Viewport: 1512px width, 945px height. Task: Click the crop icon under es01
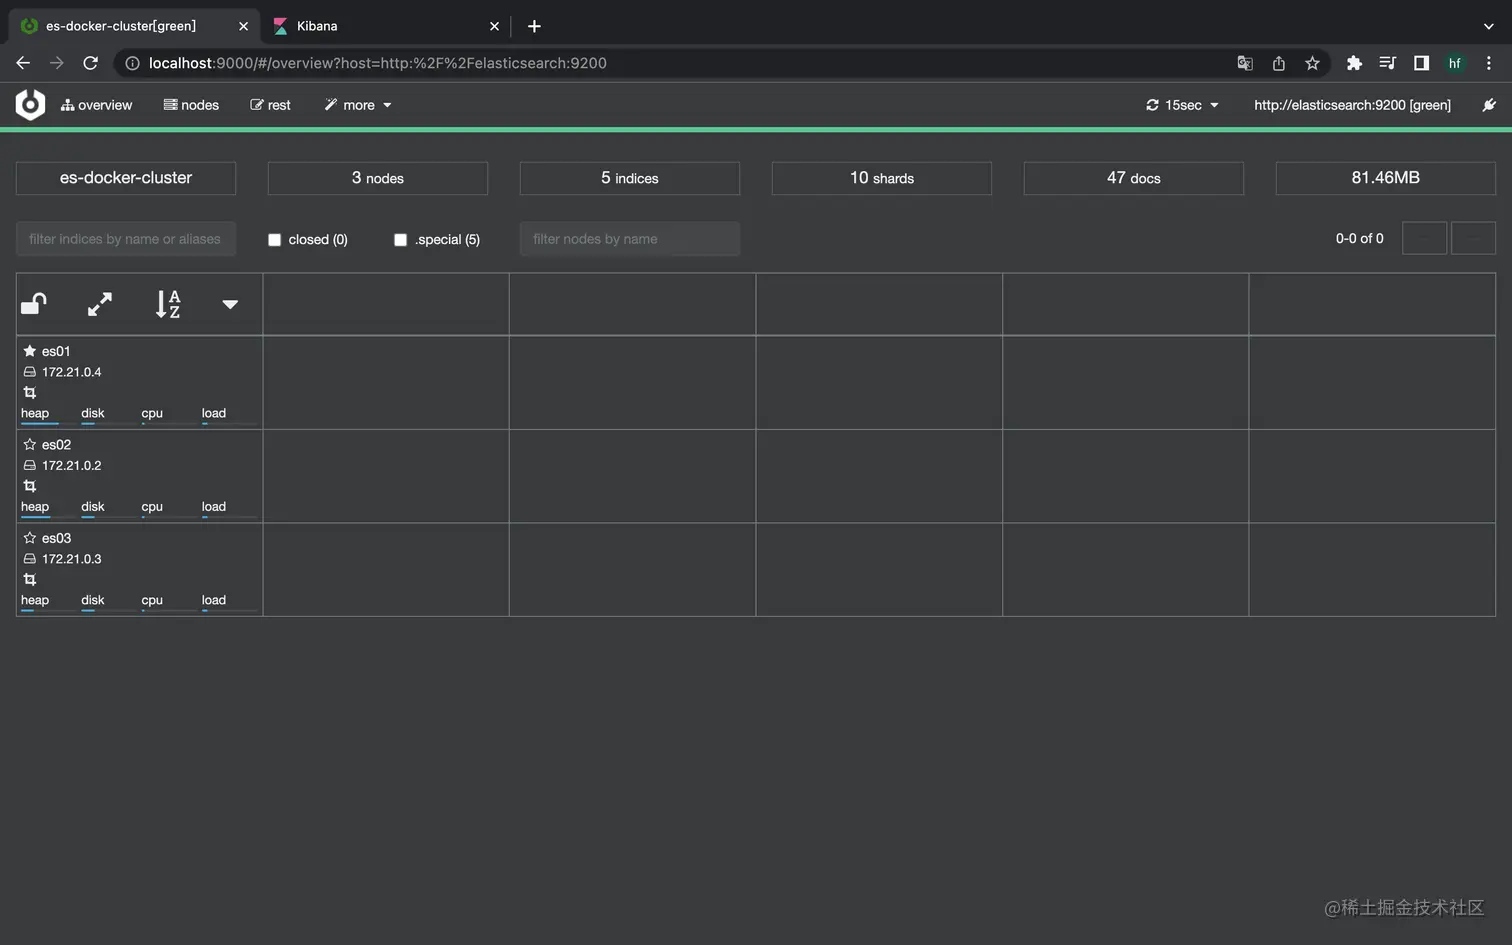[x=30, y=393]
